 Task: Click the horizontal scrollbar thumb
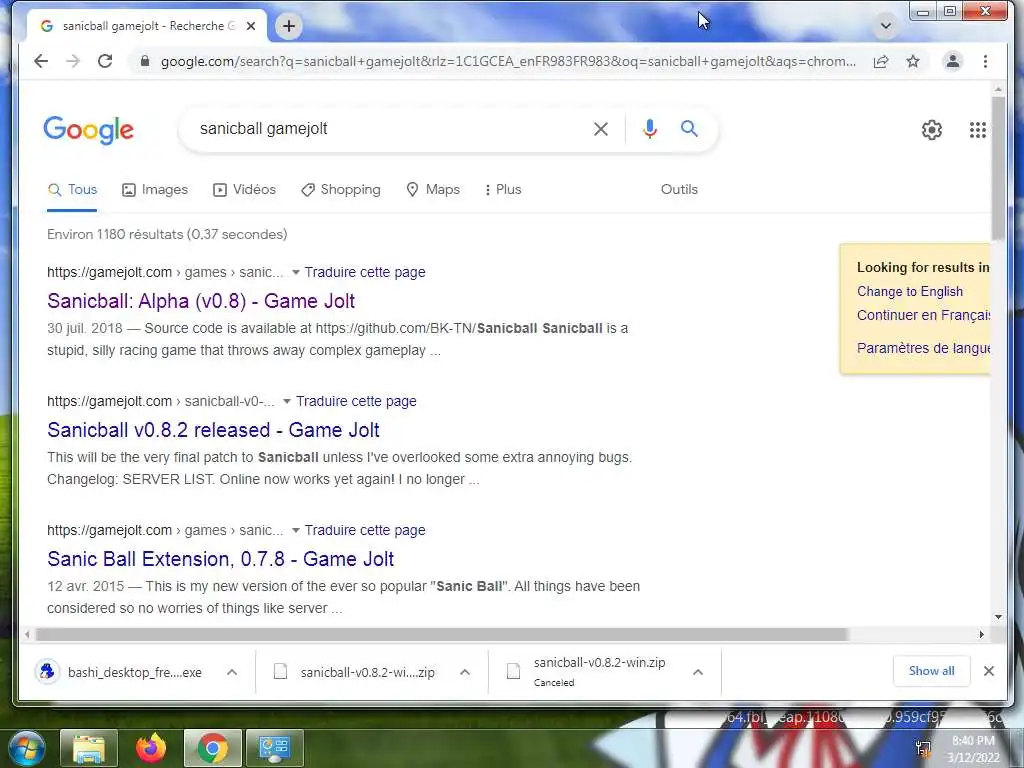tap(441, 635)
